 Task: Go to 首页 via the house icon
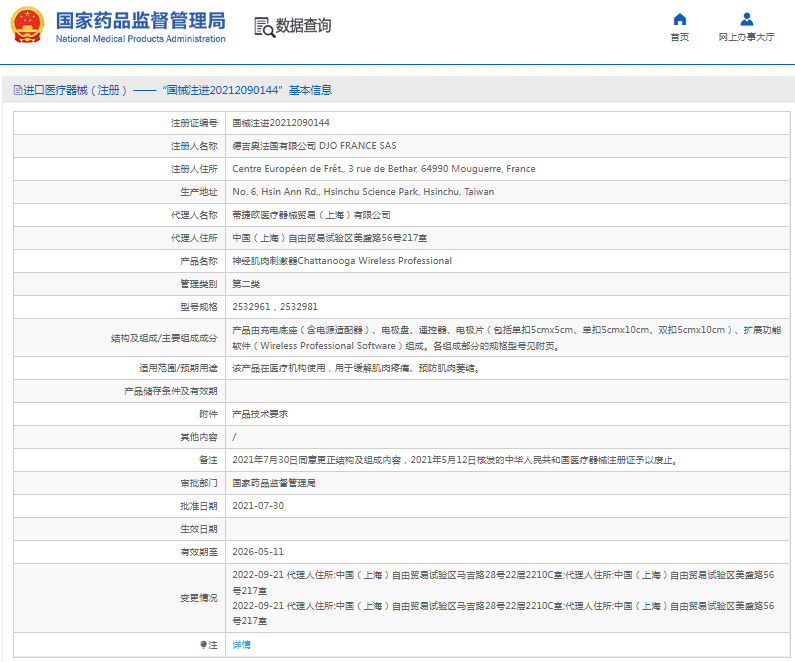click(x=679, y=19)
